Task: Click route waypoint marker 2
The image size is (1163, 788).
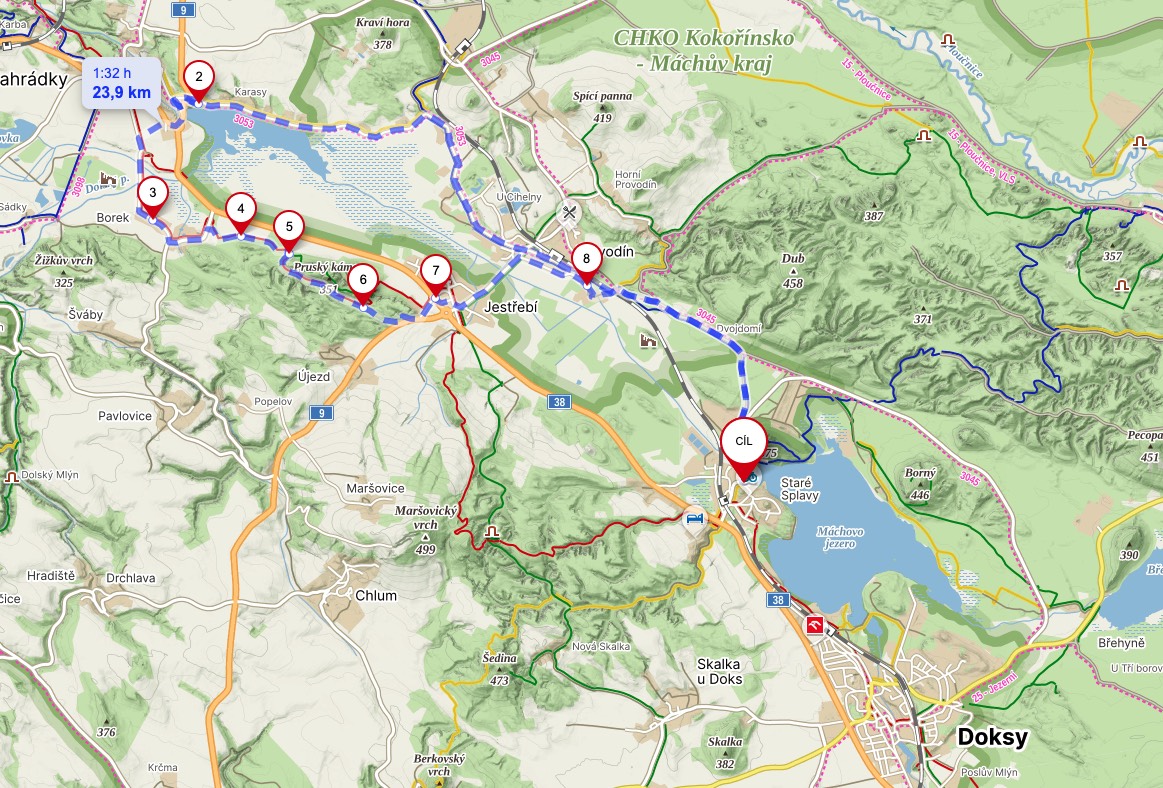Action: point(199,80)
